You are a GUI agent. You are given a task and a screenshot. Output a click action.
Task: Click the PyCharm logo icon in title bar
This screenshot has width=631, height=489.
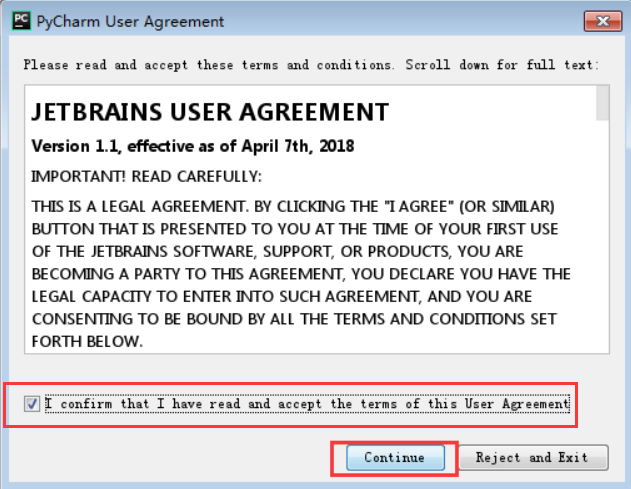(x=21, y=21)
